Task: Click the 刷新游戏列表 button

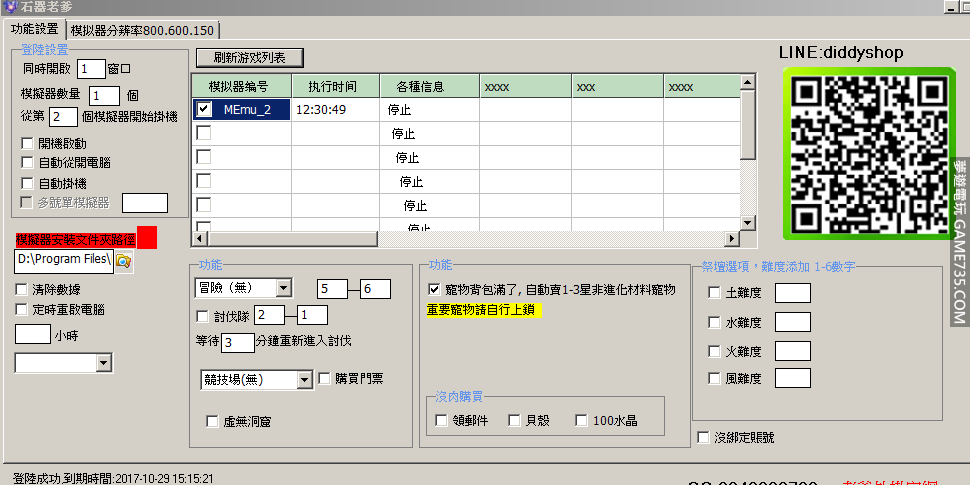Action: (249, 57)
